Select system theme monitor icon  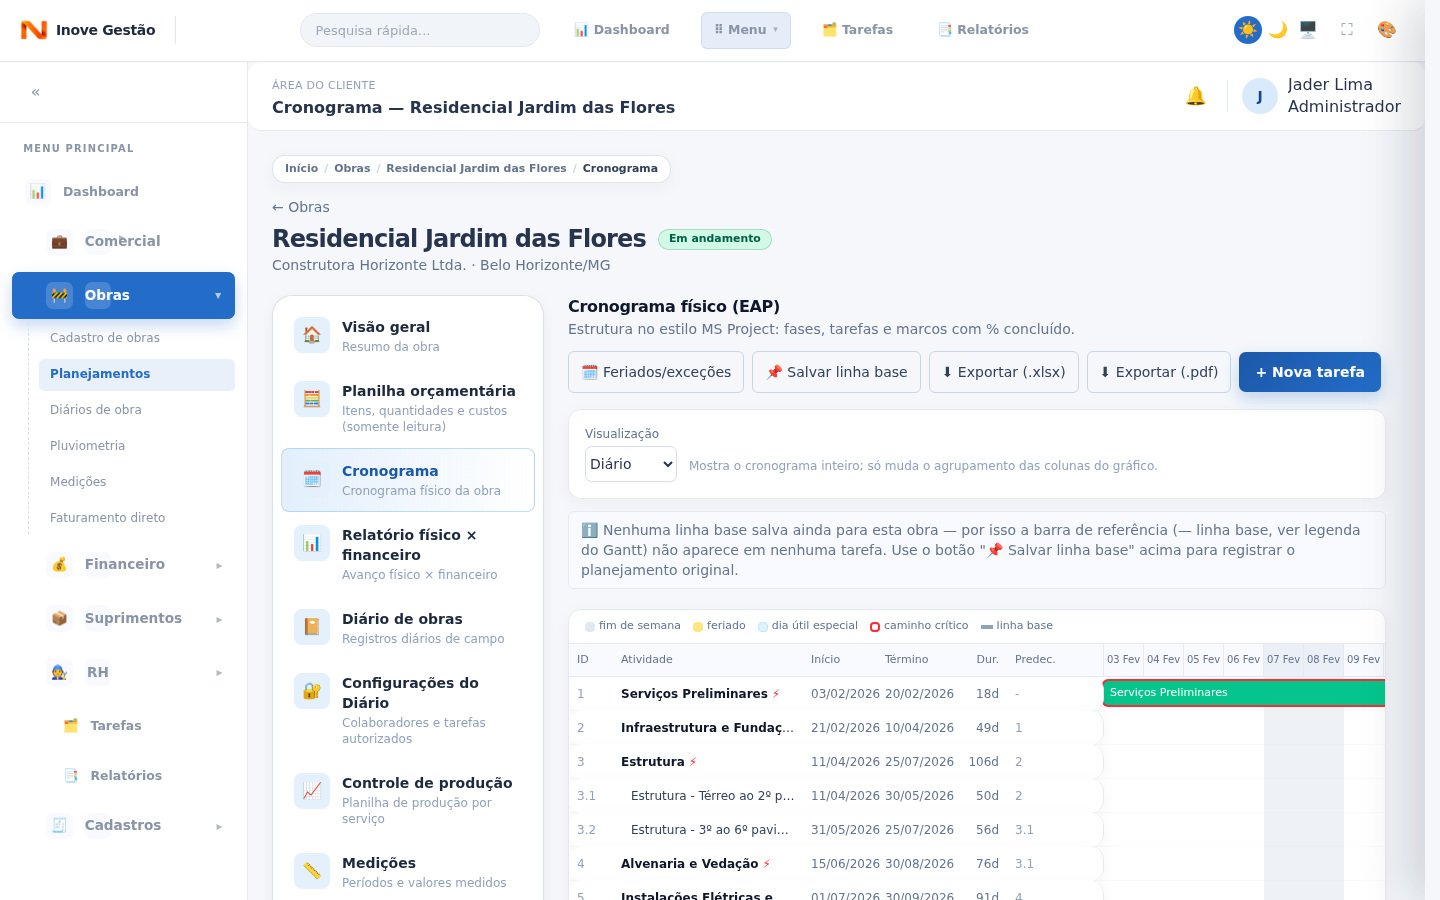point(1308,30)
